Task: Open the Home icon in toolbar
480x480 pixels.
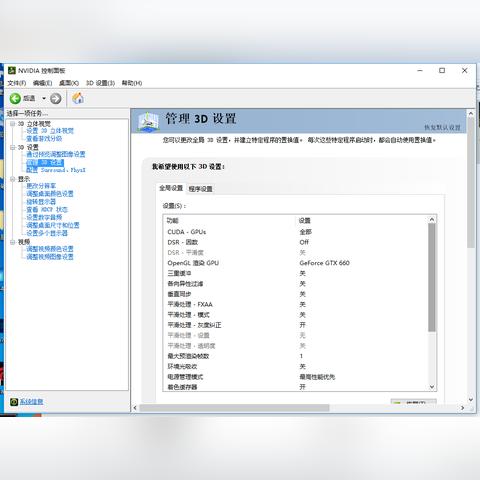Action: (x=78, y=98)
